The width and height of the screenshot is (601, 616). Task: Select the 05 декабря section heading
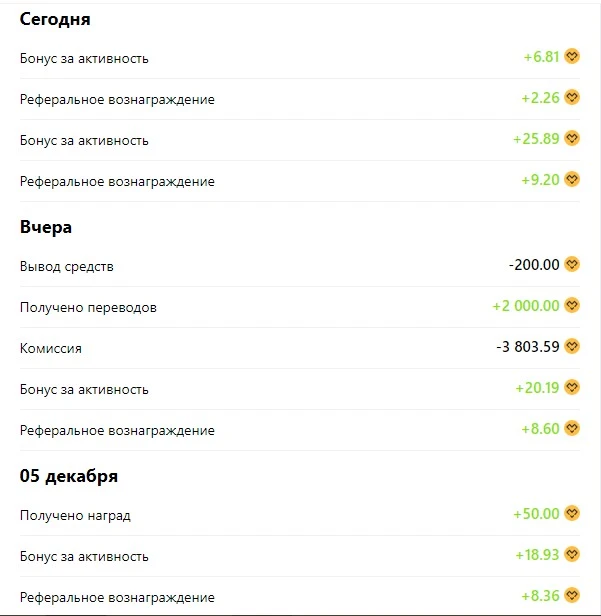[x=69, y=476]
